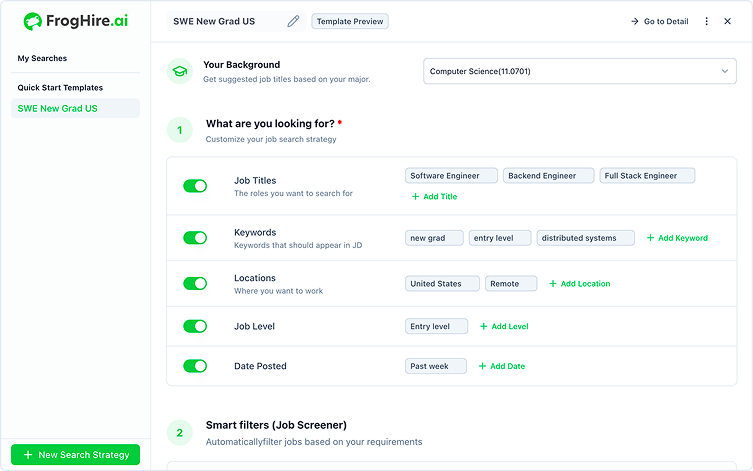Screen dimensions: 753x471
Task: Click the Job Level row label
Action: click(x=254, y=326)
